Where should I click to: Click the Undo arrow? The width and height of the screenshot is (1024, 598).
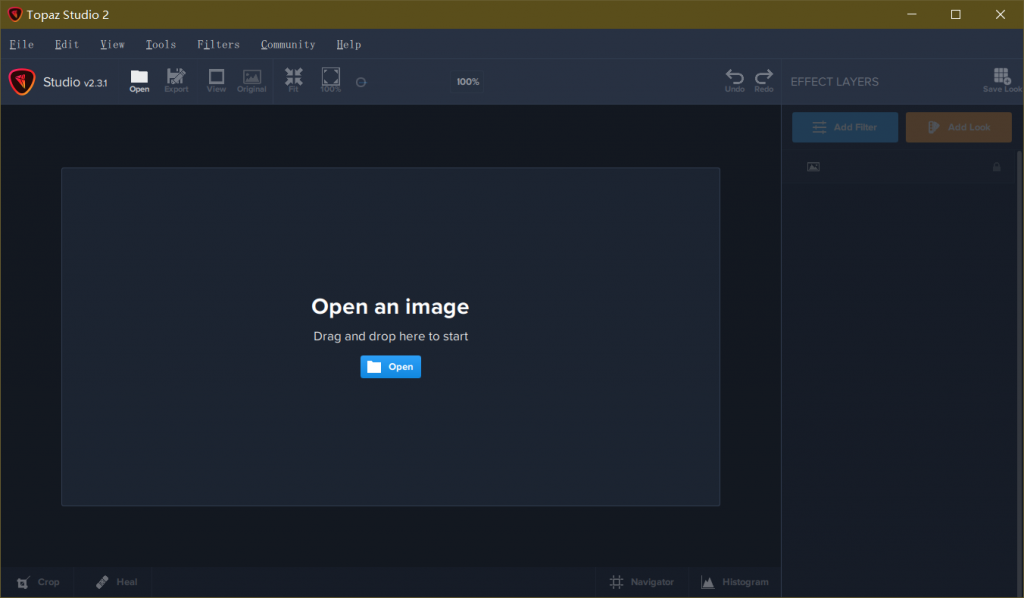[735, 77]
